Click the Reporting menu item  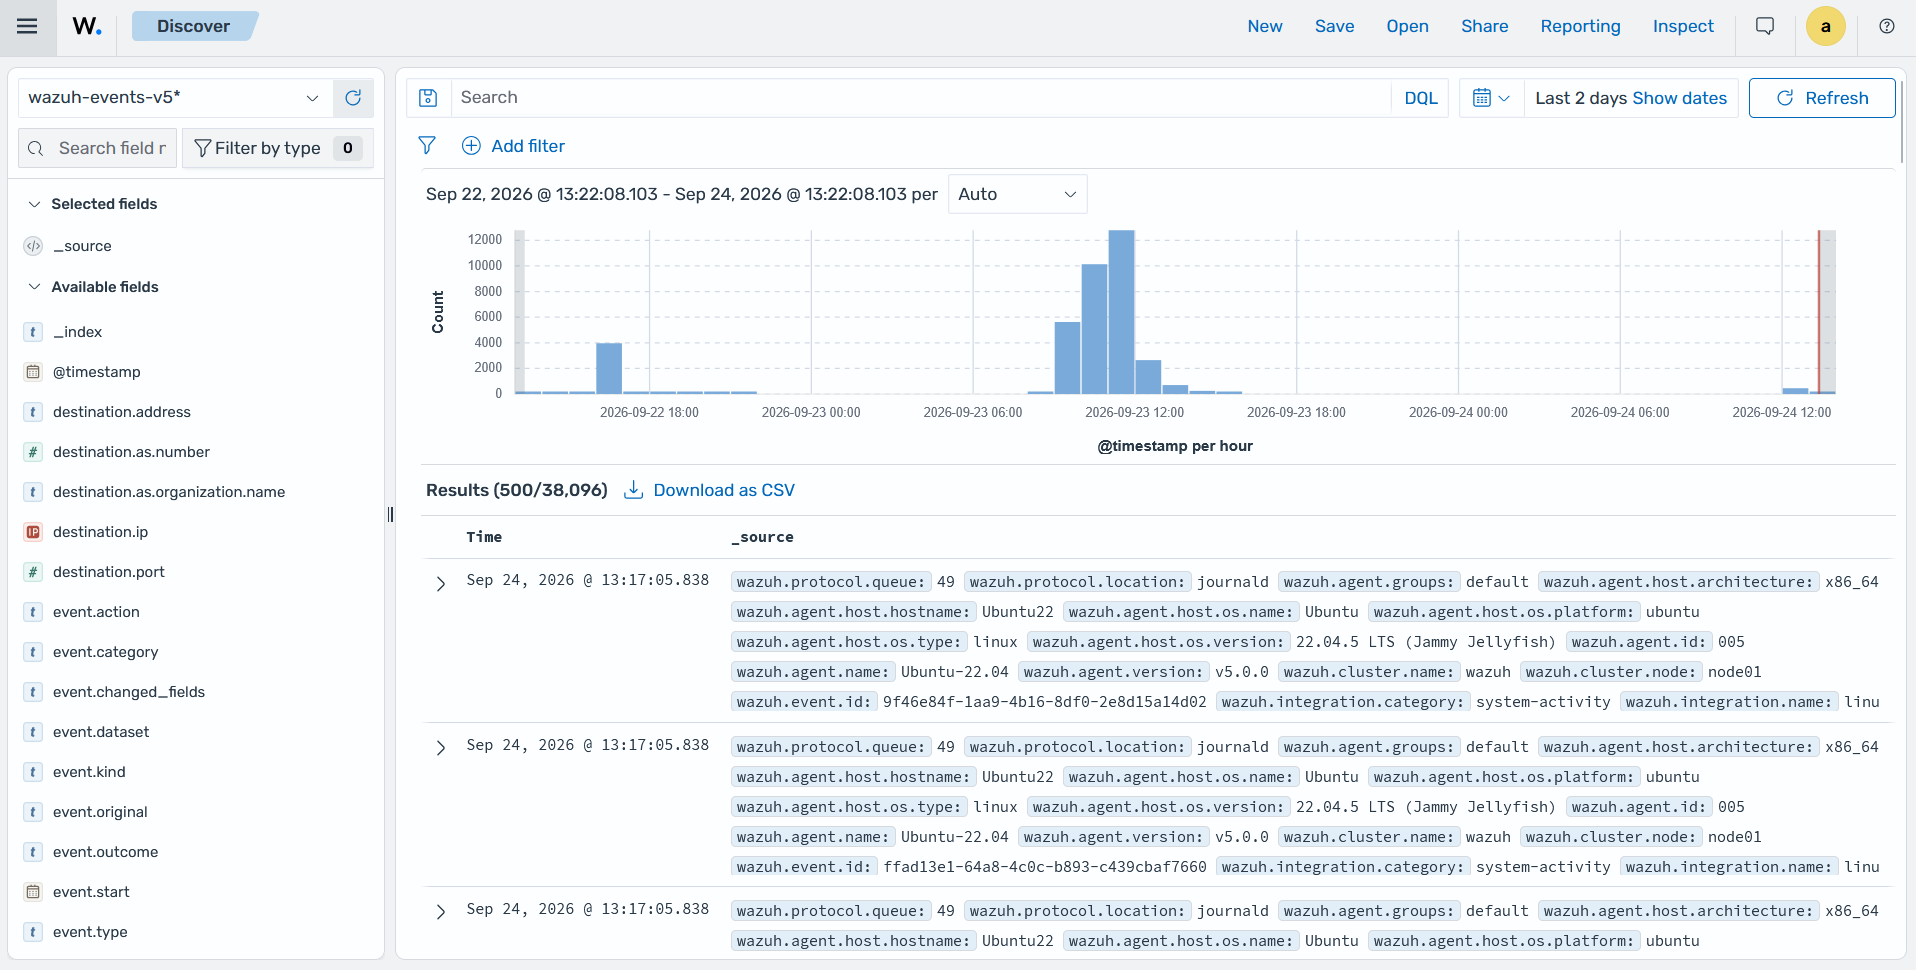click(x=1580, y=27)
